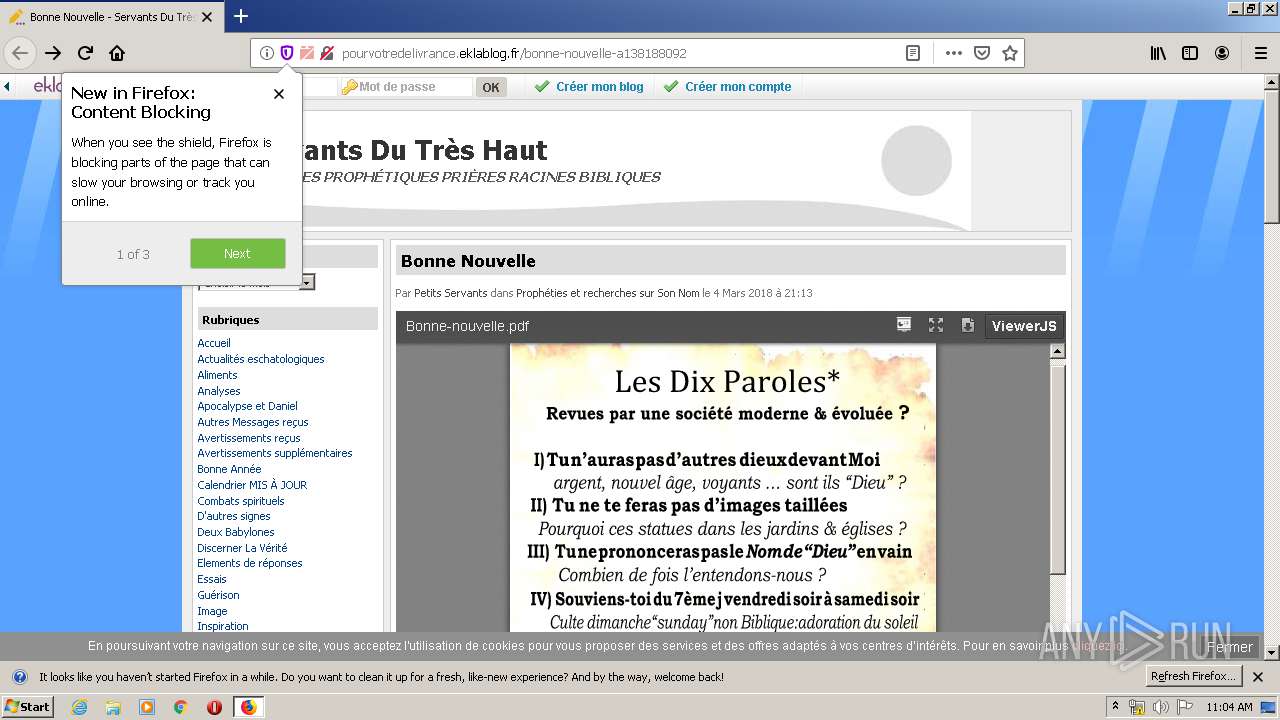Bookmark this page with the star
This screenshot has width=1280, height=720.
pyautogui.click(x=1010, y=53)
